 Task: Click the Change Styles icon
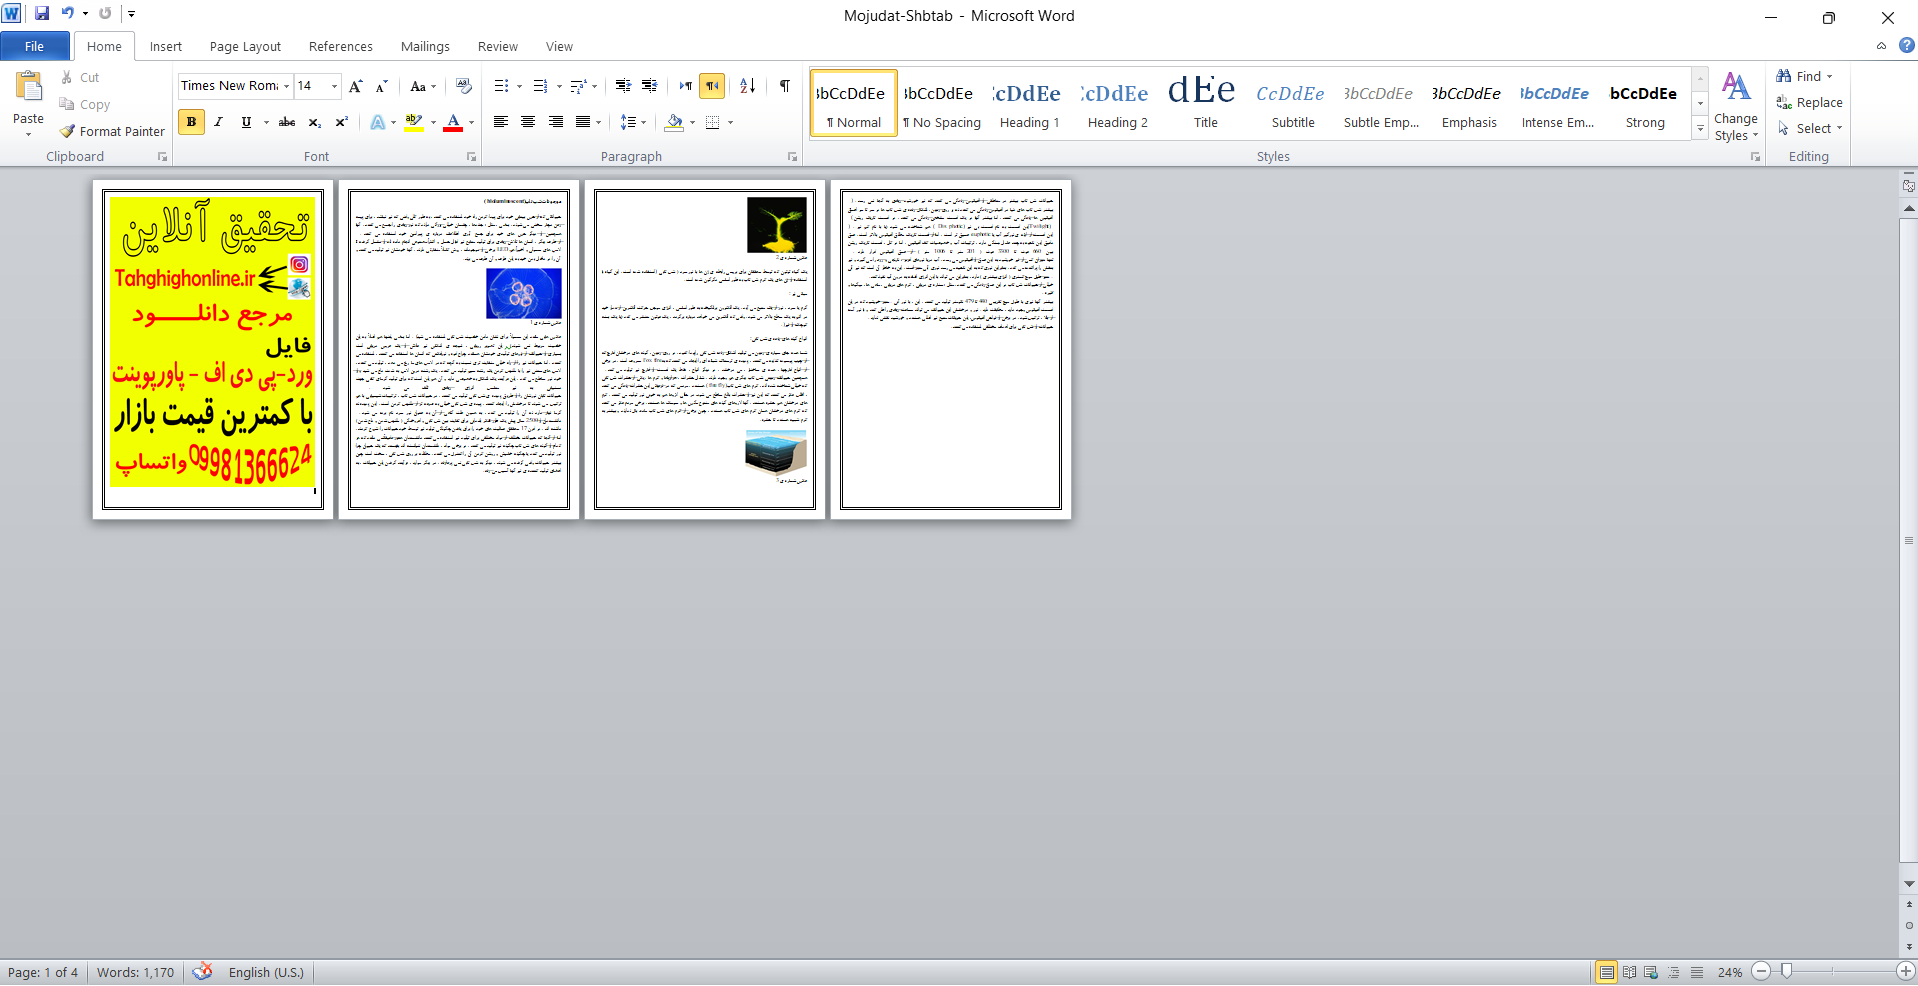pyautogui.click(x=1736, y=86)
